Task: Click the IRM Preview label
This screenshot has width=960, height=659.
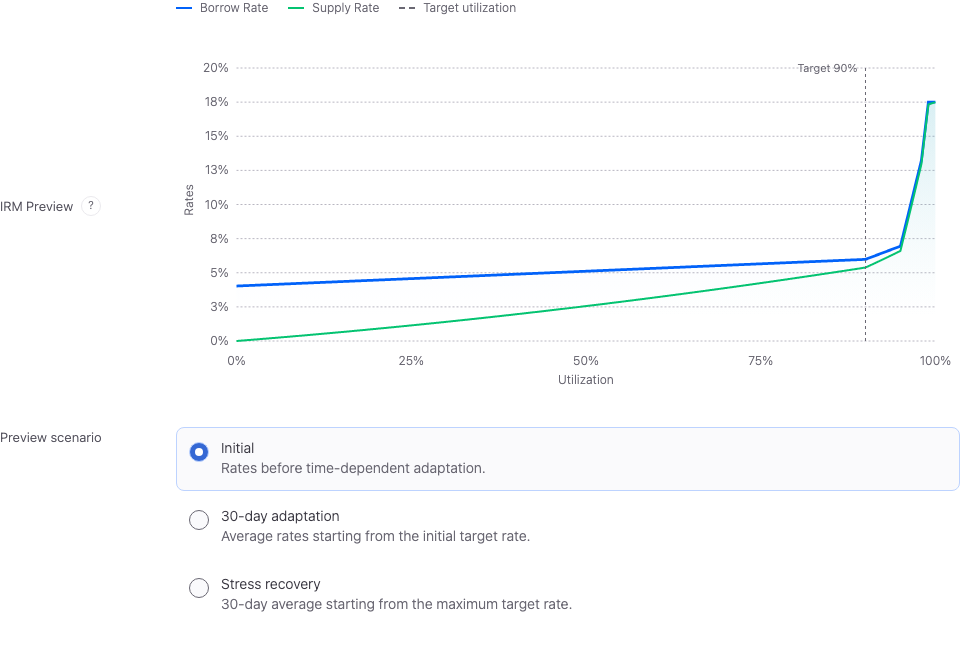Action: (x=36, y=206)
